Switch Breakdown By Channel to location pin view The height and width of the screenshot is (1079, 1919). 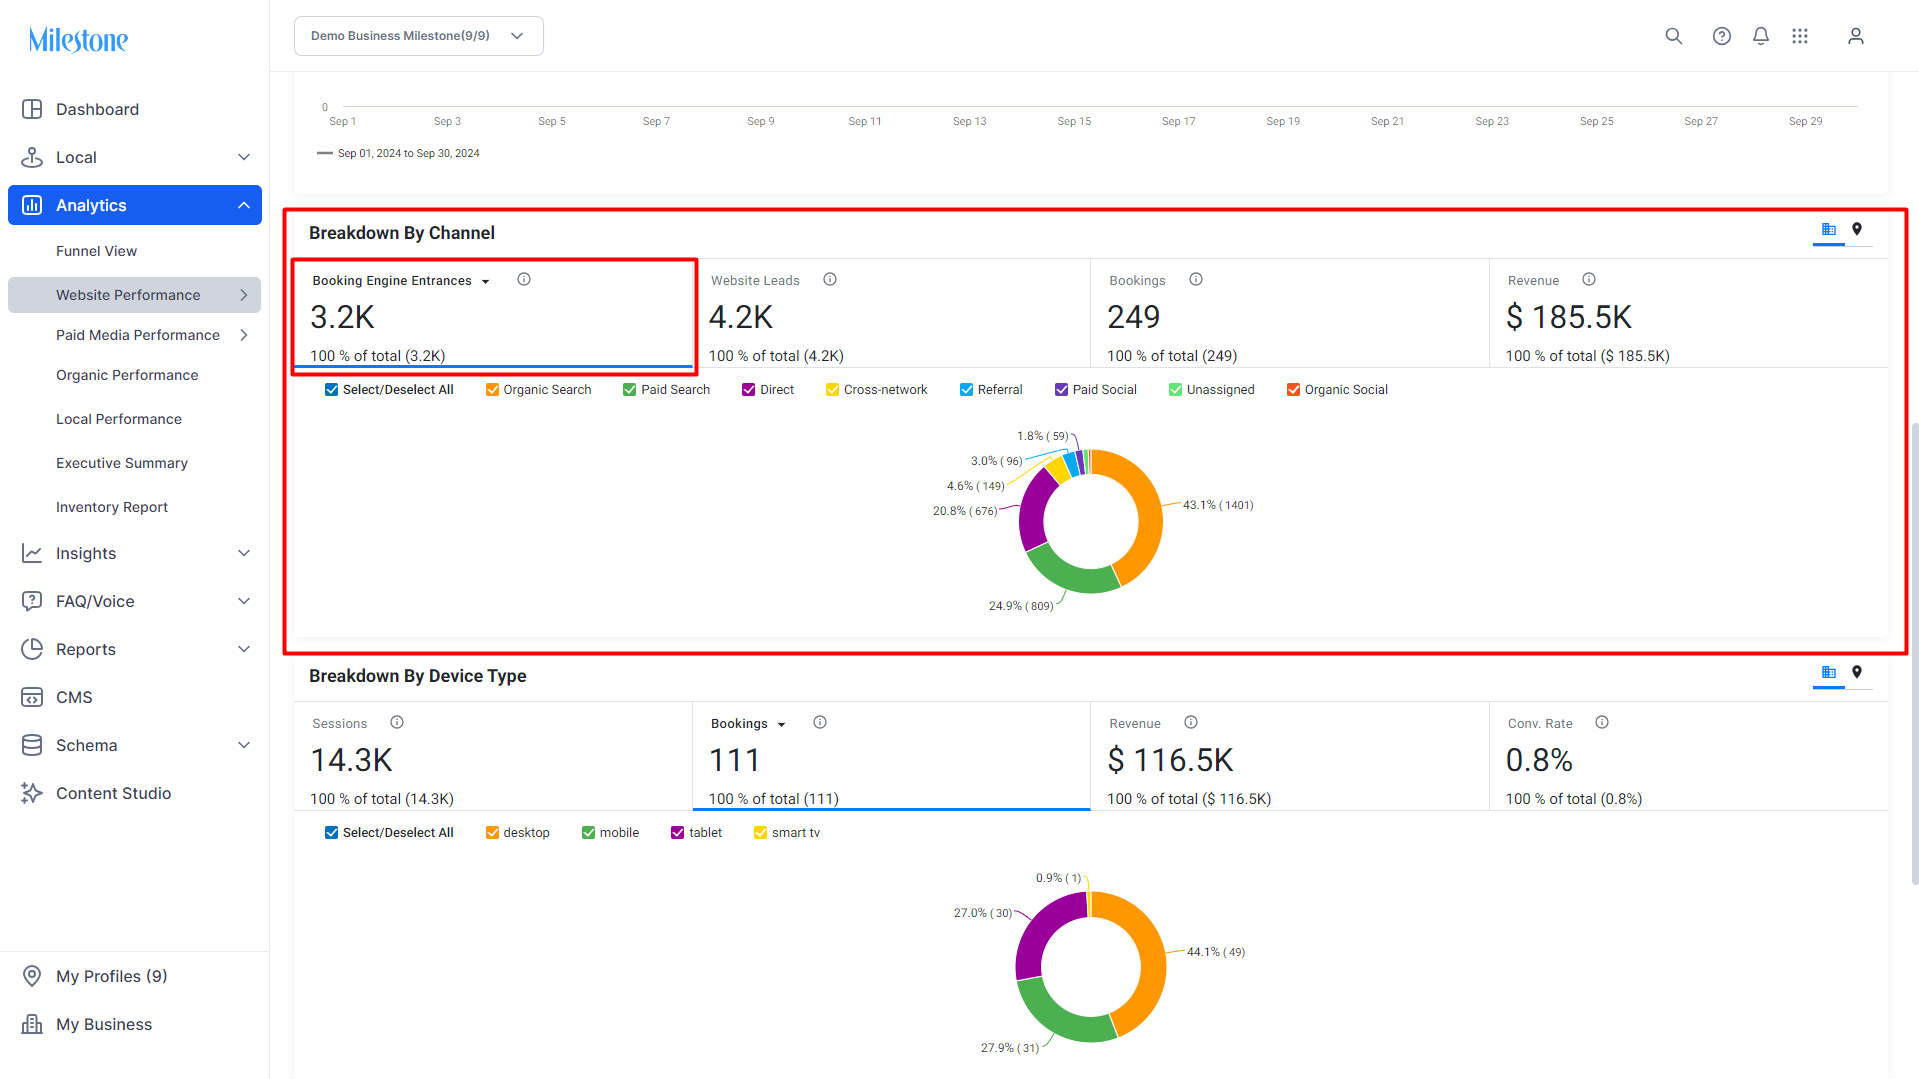tap(1857, 230)
